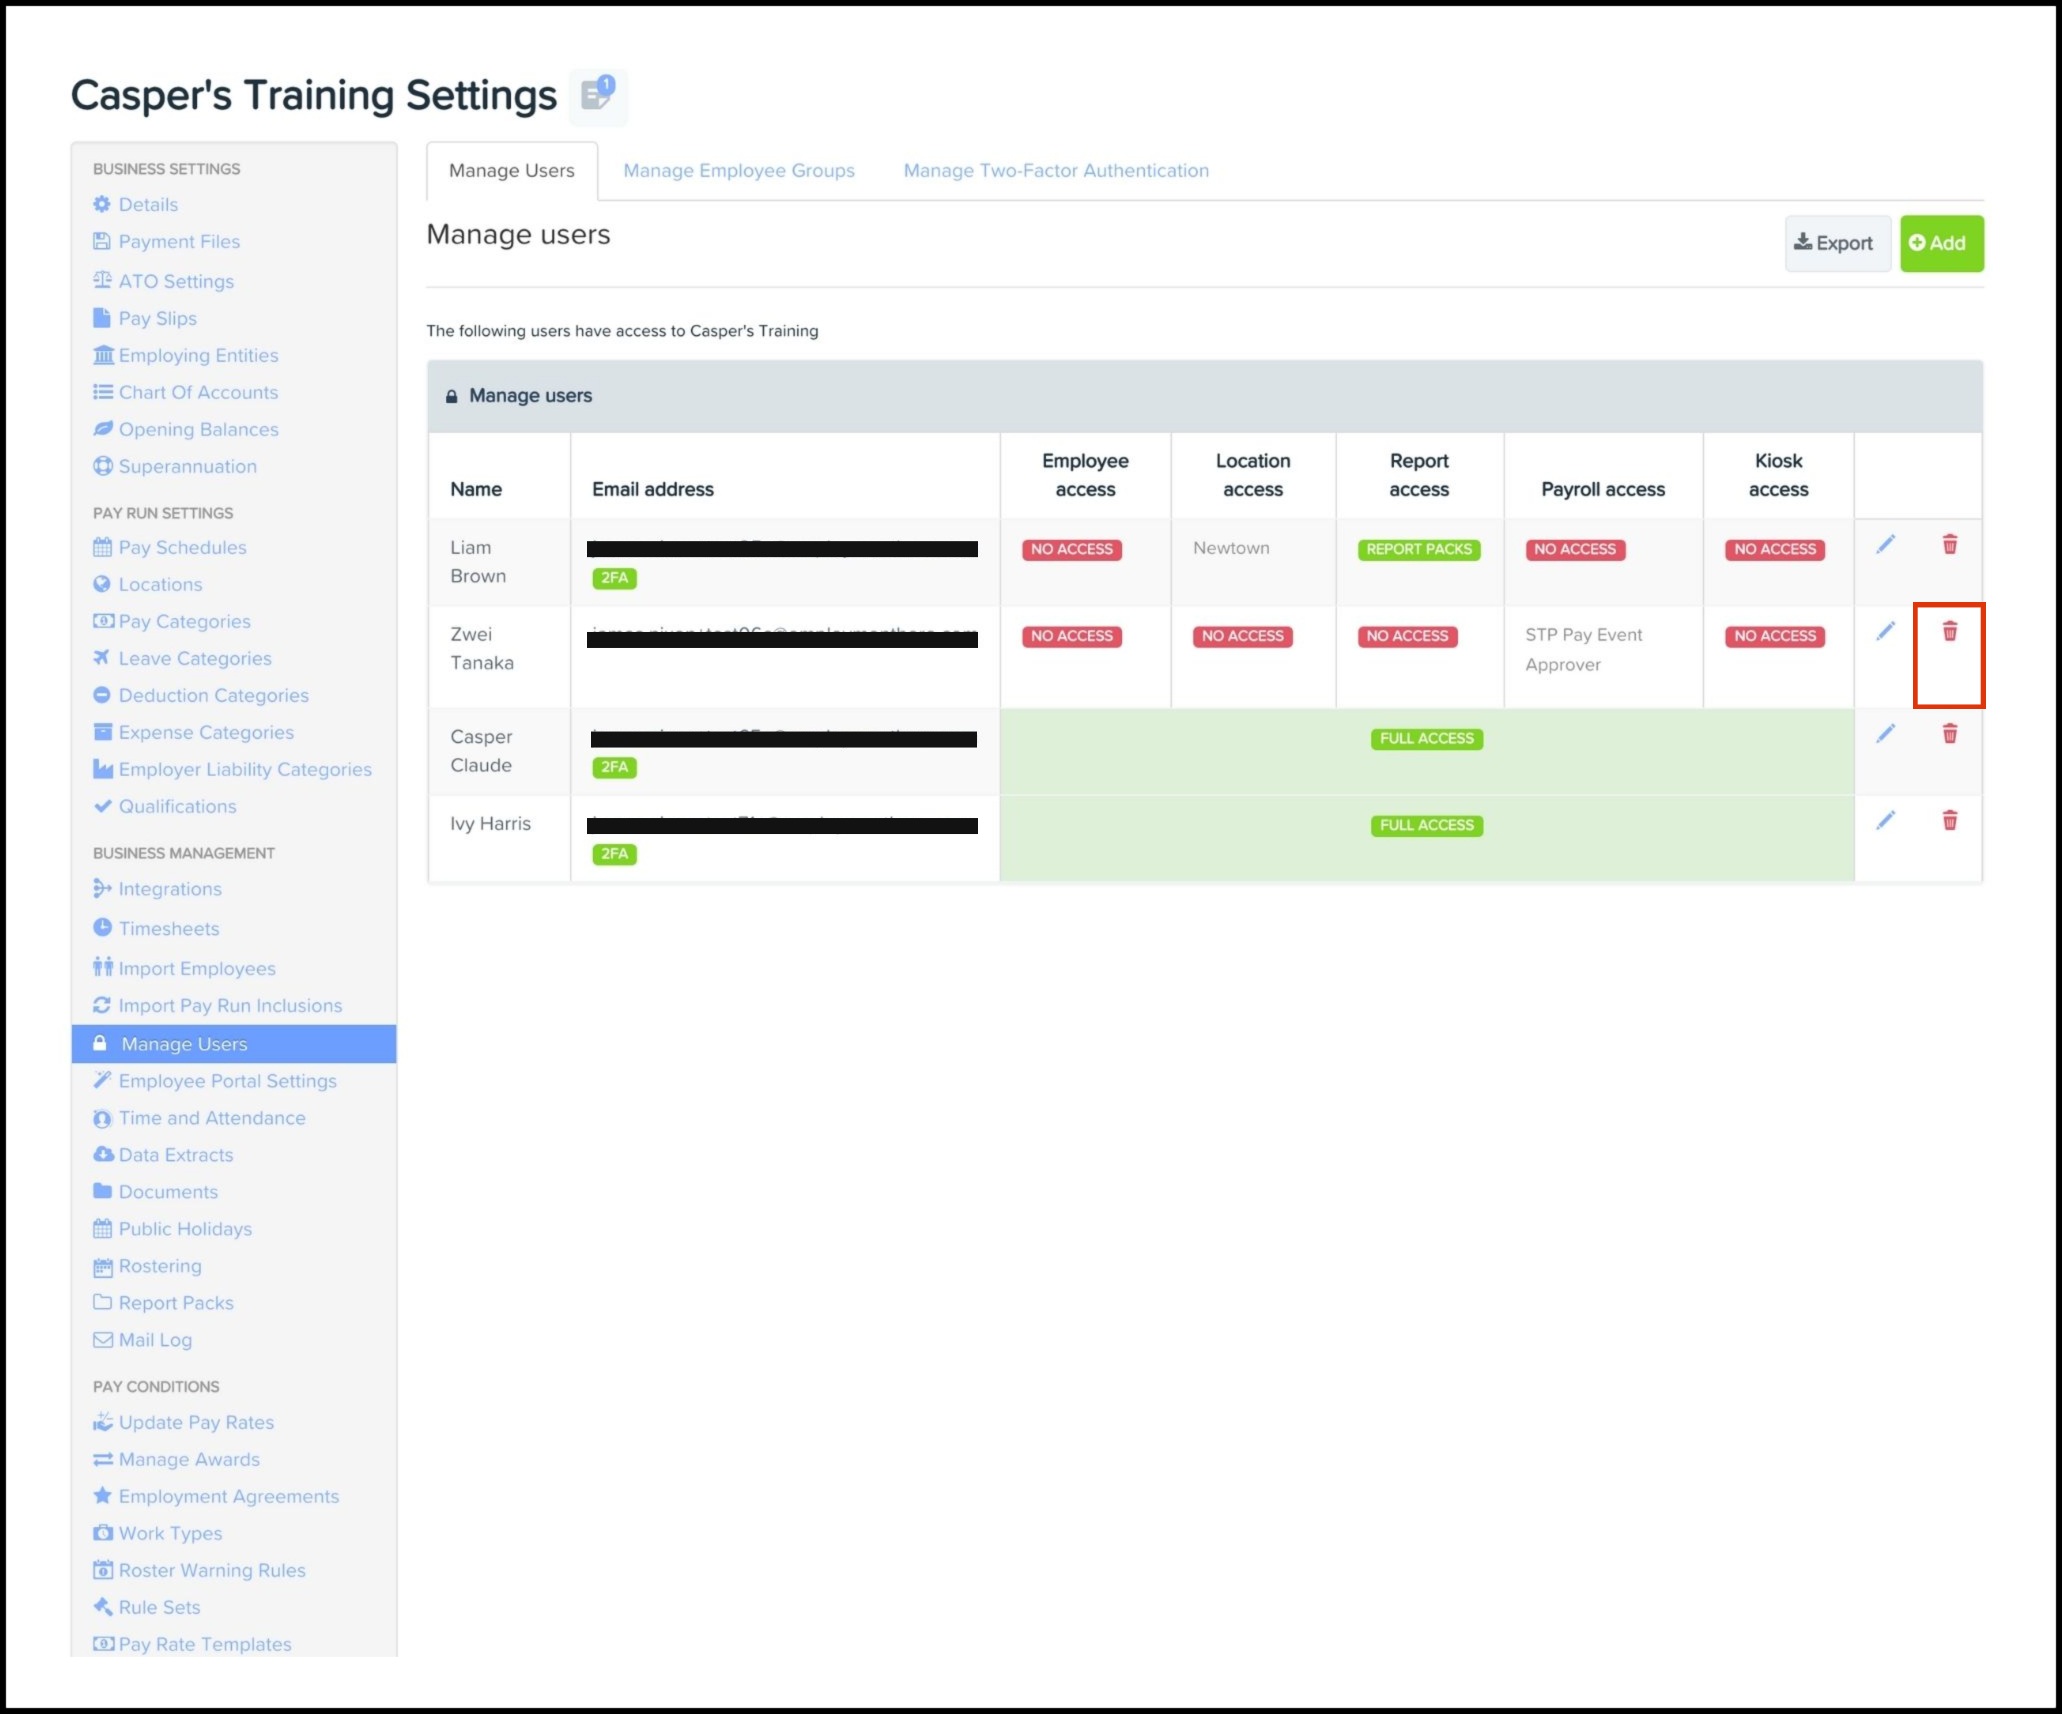Image resolution: width=2062 pixels, height=1714 pixels.
Task: Go to the Superannuation settings
Action: pyautogui.click(x=187, y=467)
